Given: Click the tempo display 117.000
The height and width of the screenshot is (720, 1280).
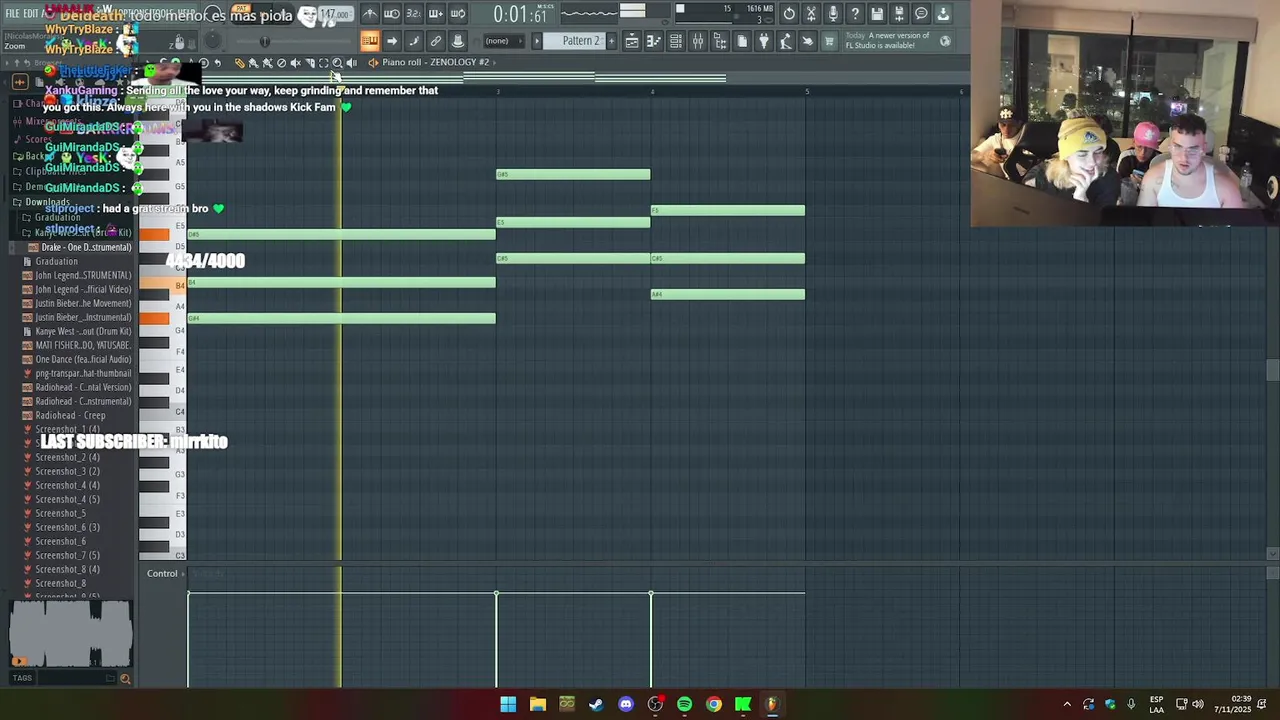Looking at the screenshot, I should (334, 15).
